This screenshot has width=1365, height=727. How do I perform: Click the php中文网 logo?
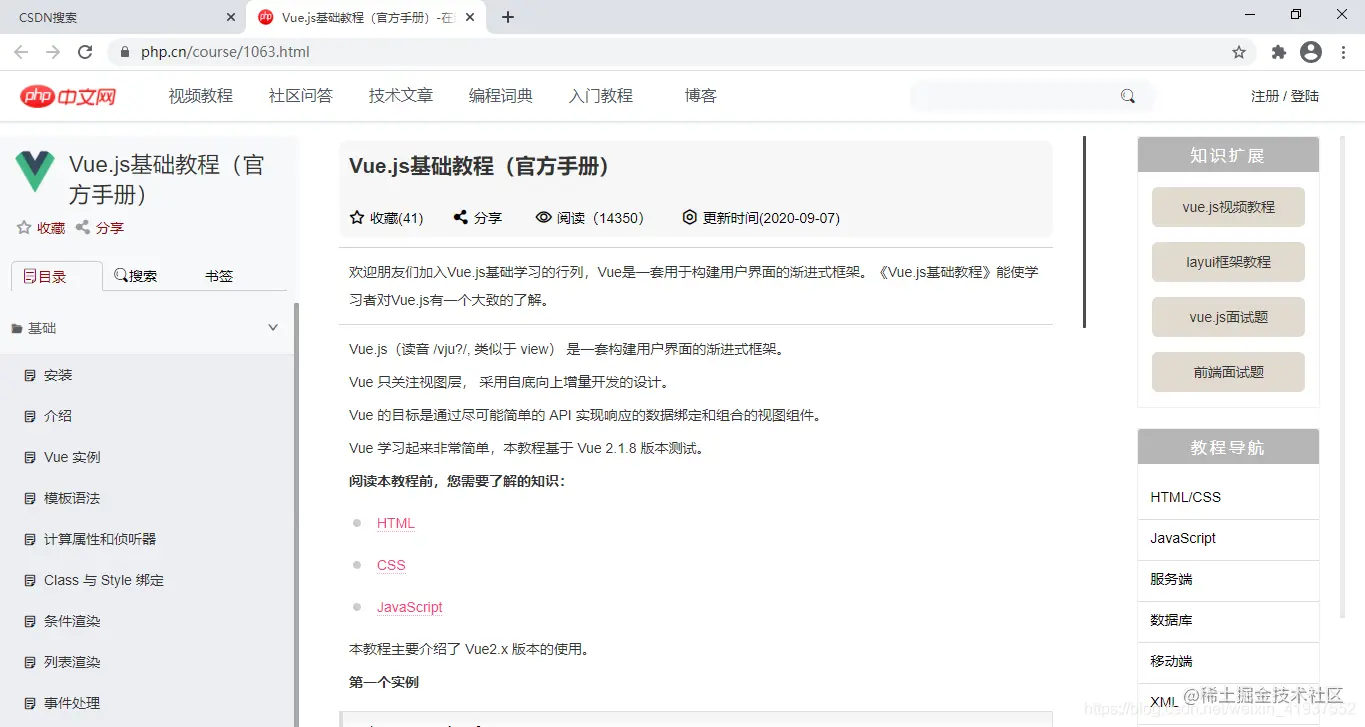tap(68, 96)
